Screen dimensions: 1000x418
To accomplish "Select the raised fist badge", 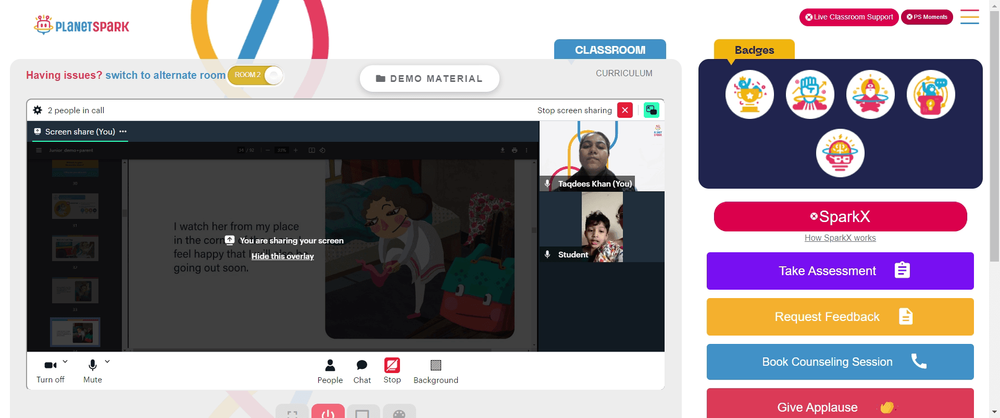I will coord(810,94).
